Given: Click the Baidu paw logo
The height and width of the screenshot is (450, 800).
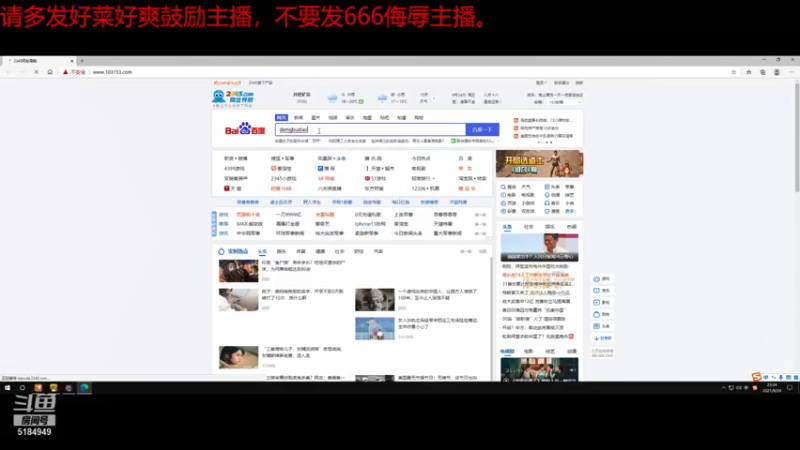Looking at the screenshot, I should click(x=245, y=129).
